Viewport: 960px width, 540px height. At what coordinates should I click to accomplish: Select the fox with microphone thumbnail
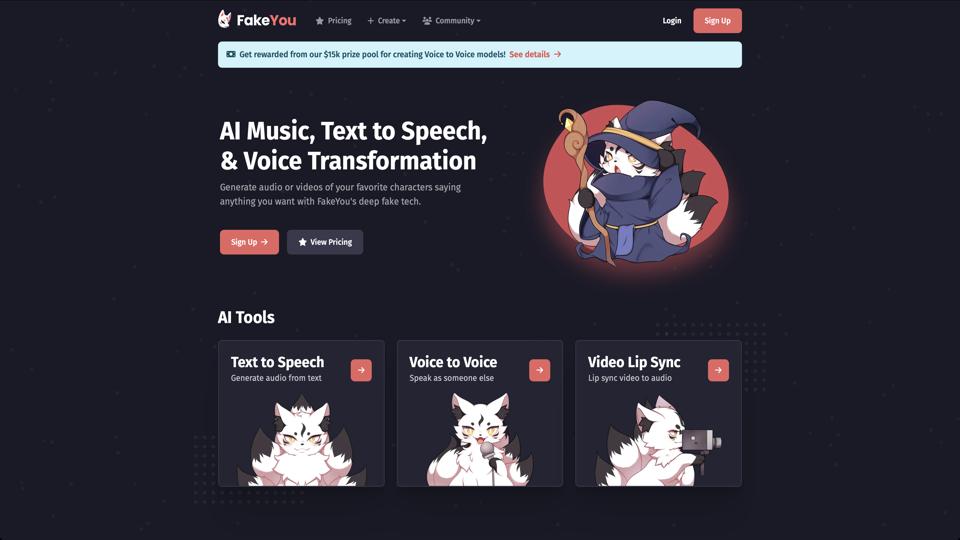(x=479, y=439)
